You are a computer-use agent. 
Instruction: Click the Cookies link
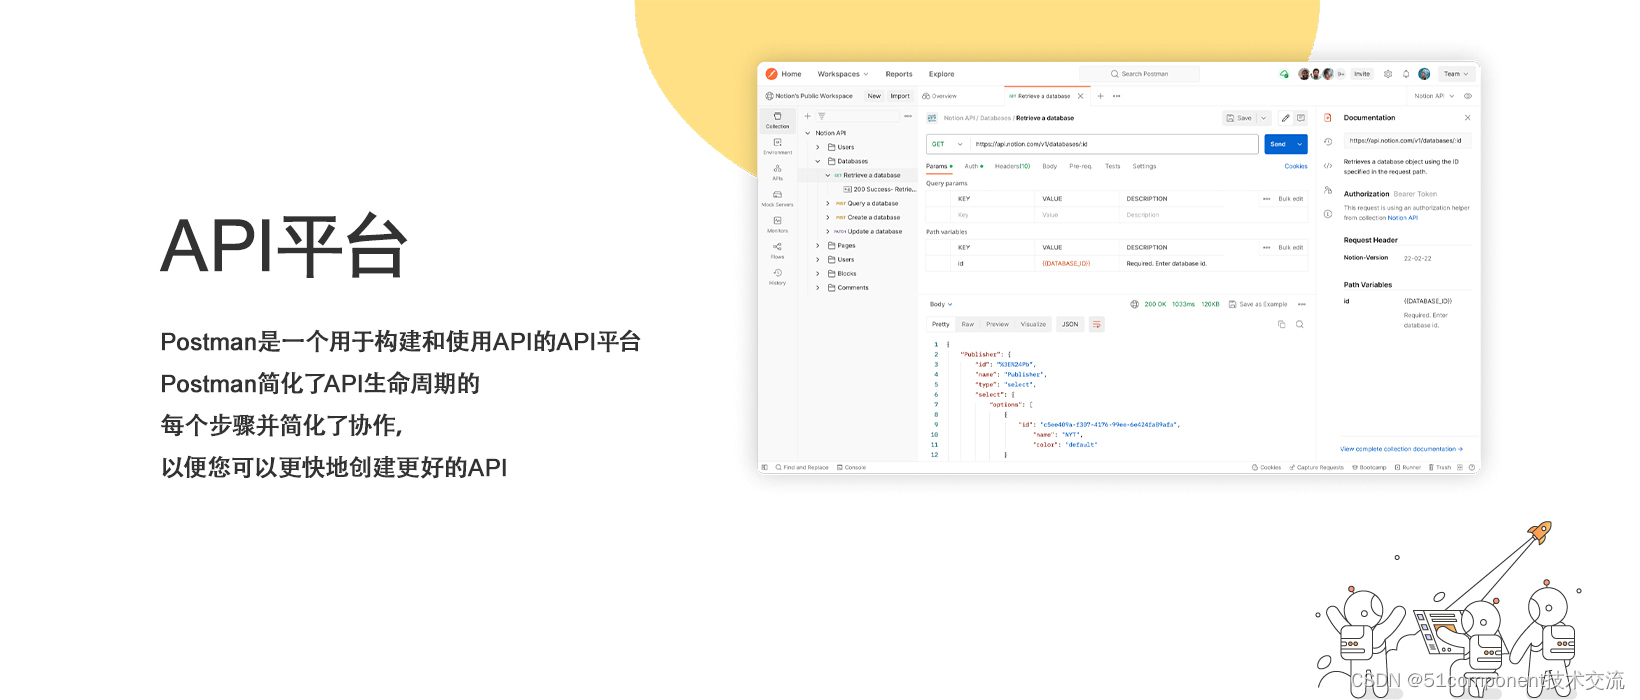pos(1296,166)
